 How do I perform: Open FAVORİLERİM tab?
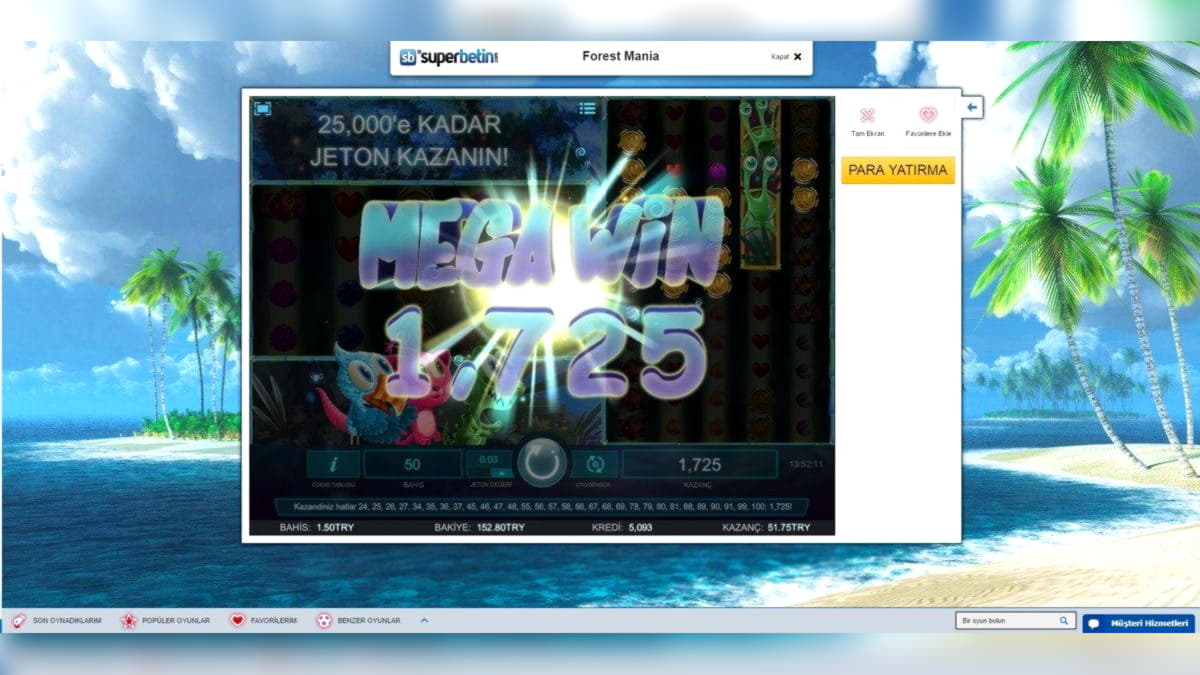click(x=263, y=621)
